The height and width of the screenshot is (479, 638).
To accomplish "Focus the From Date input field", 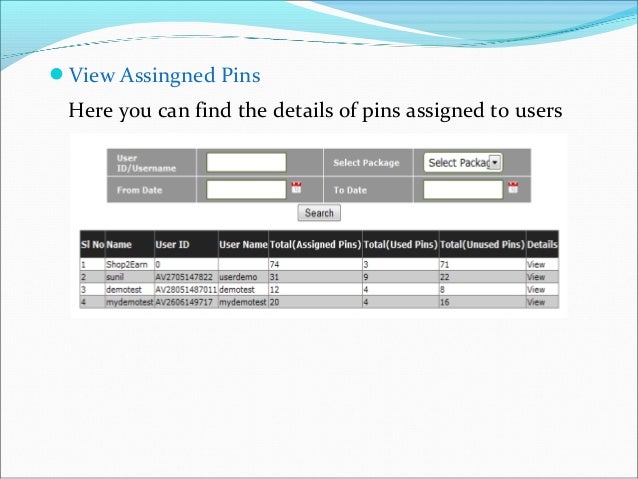I will point(246,190).
